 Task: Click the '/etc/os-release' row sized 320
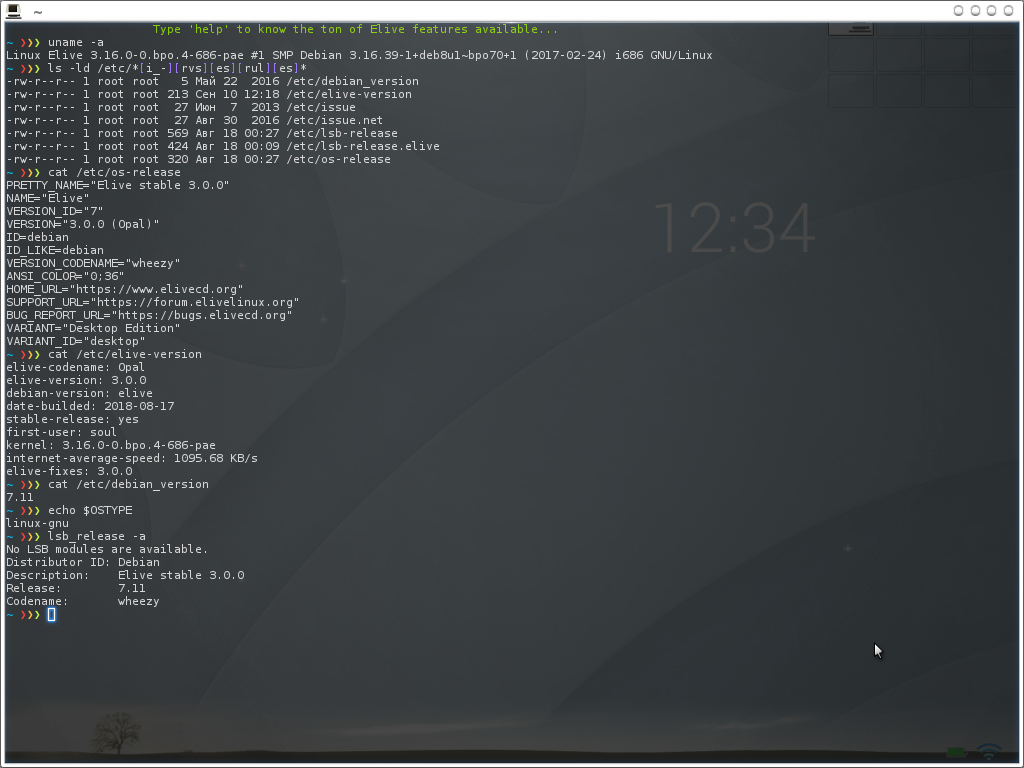[199, 160]
